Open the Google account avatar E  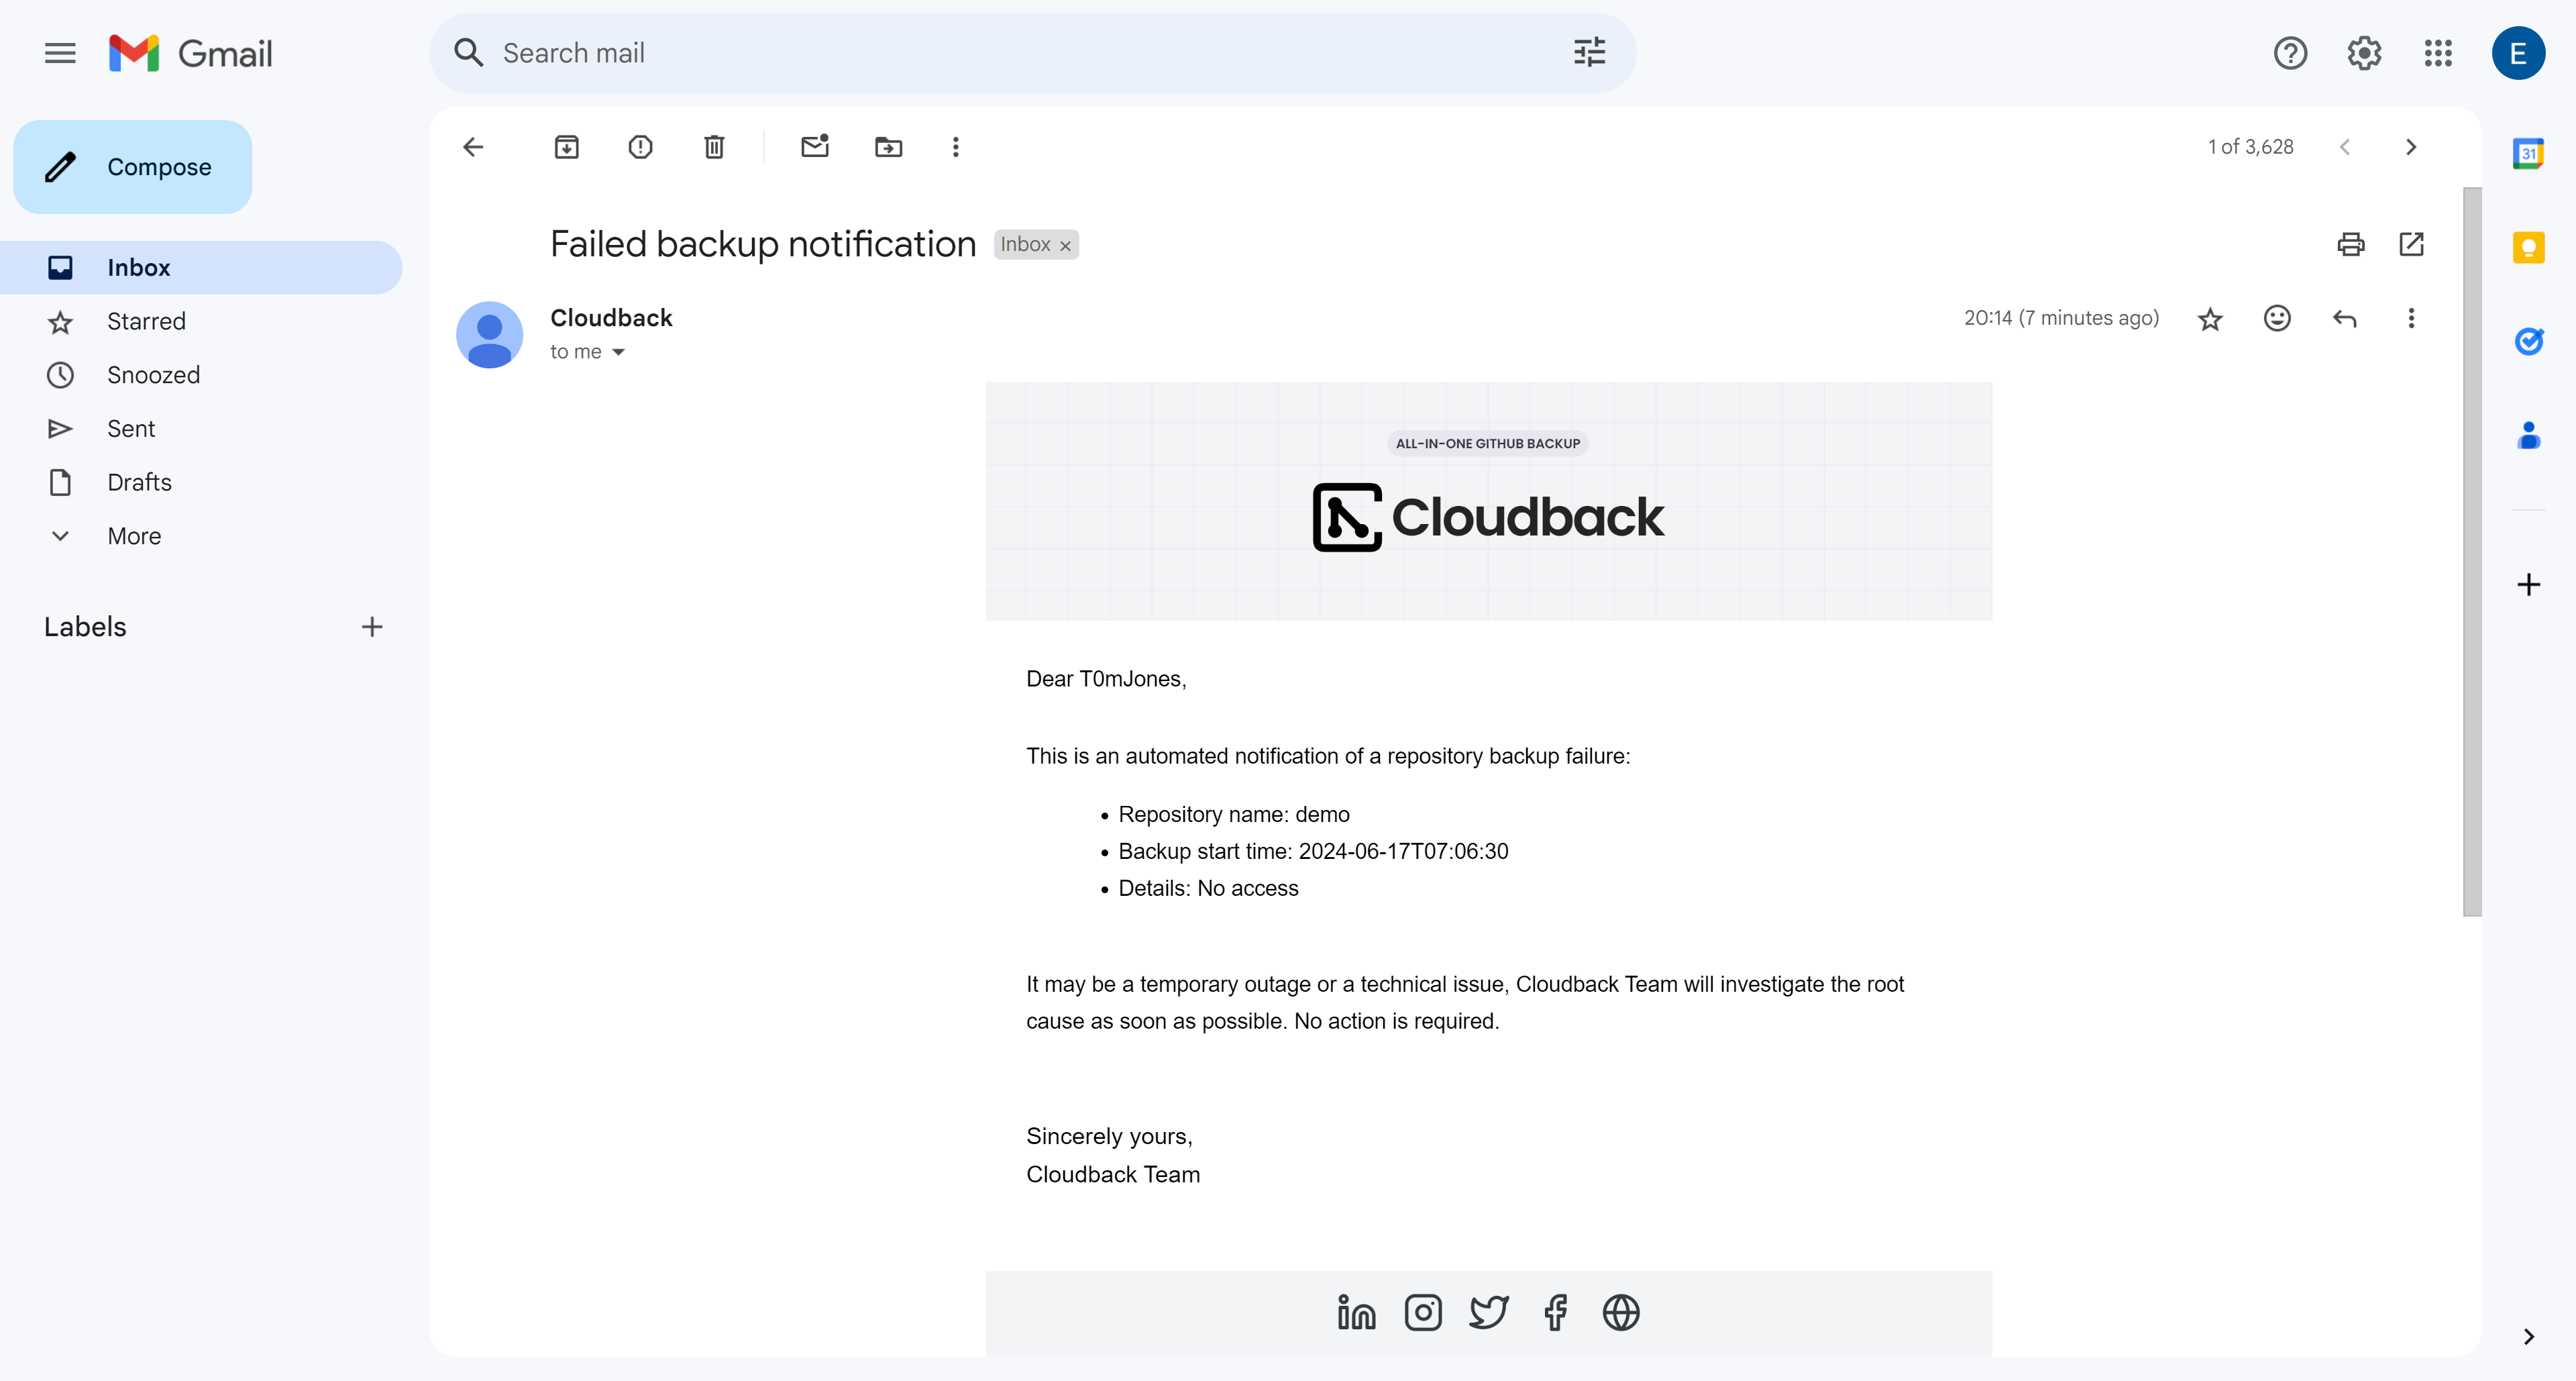[2518, 53]
